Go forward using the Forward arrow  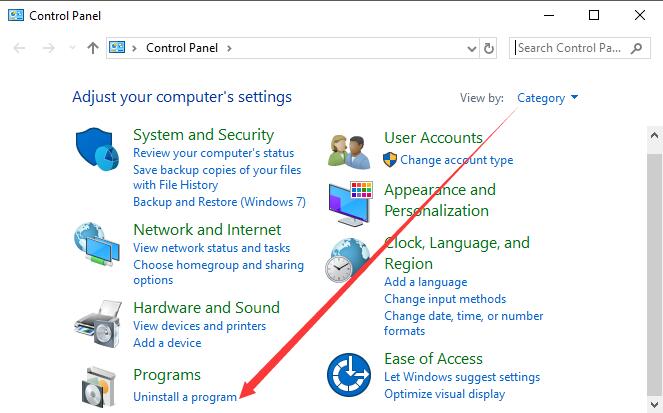[x=49, y=48]
